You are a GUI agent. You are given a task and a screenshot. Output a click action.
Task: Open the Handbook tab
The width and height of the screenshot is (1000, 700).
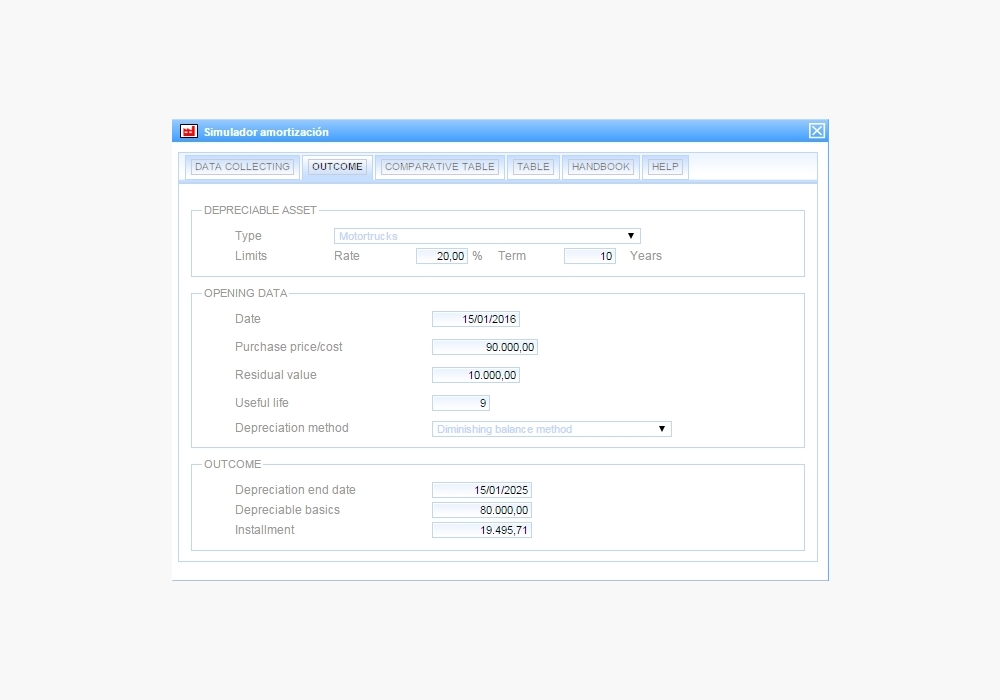pyautogui.click(x=601, y=167)
